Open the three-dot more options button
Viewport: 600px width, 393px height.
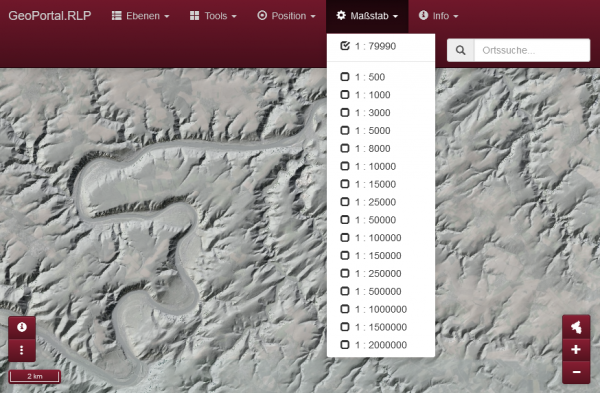click(22, 350)
